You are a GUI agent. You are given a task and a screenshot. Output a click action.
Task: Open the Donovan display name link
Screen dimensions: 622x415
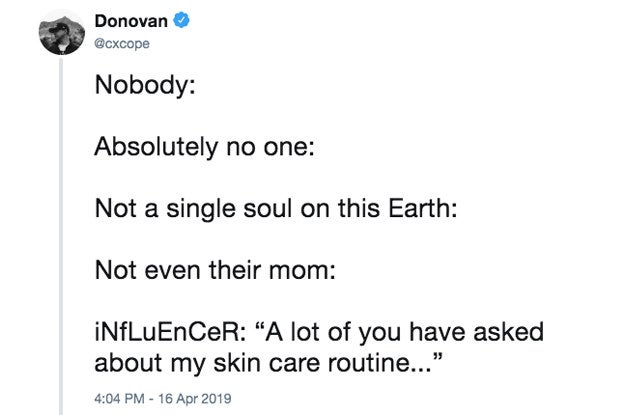click(131, 21)
